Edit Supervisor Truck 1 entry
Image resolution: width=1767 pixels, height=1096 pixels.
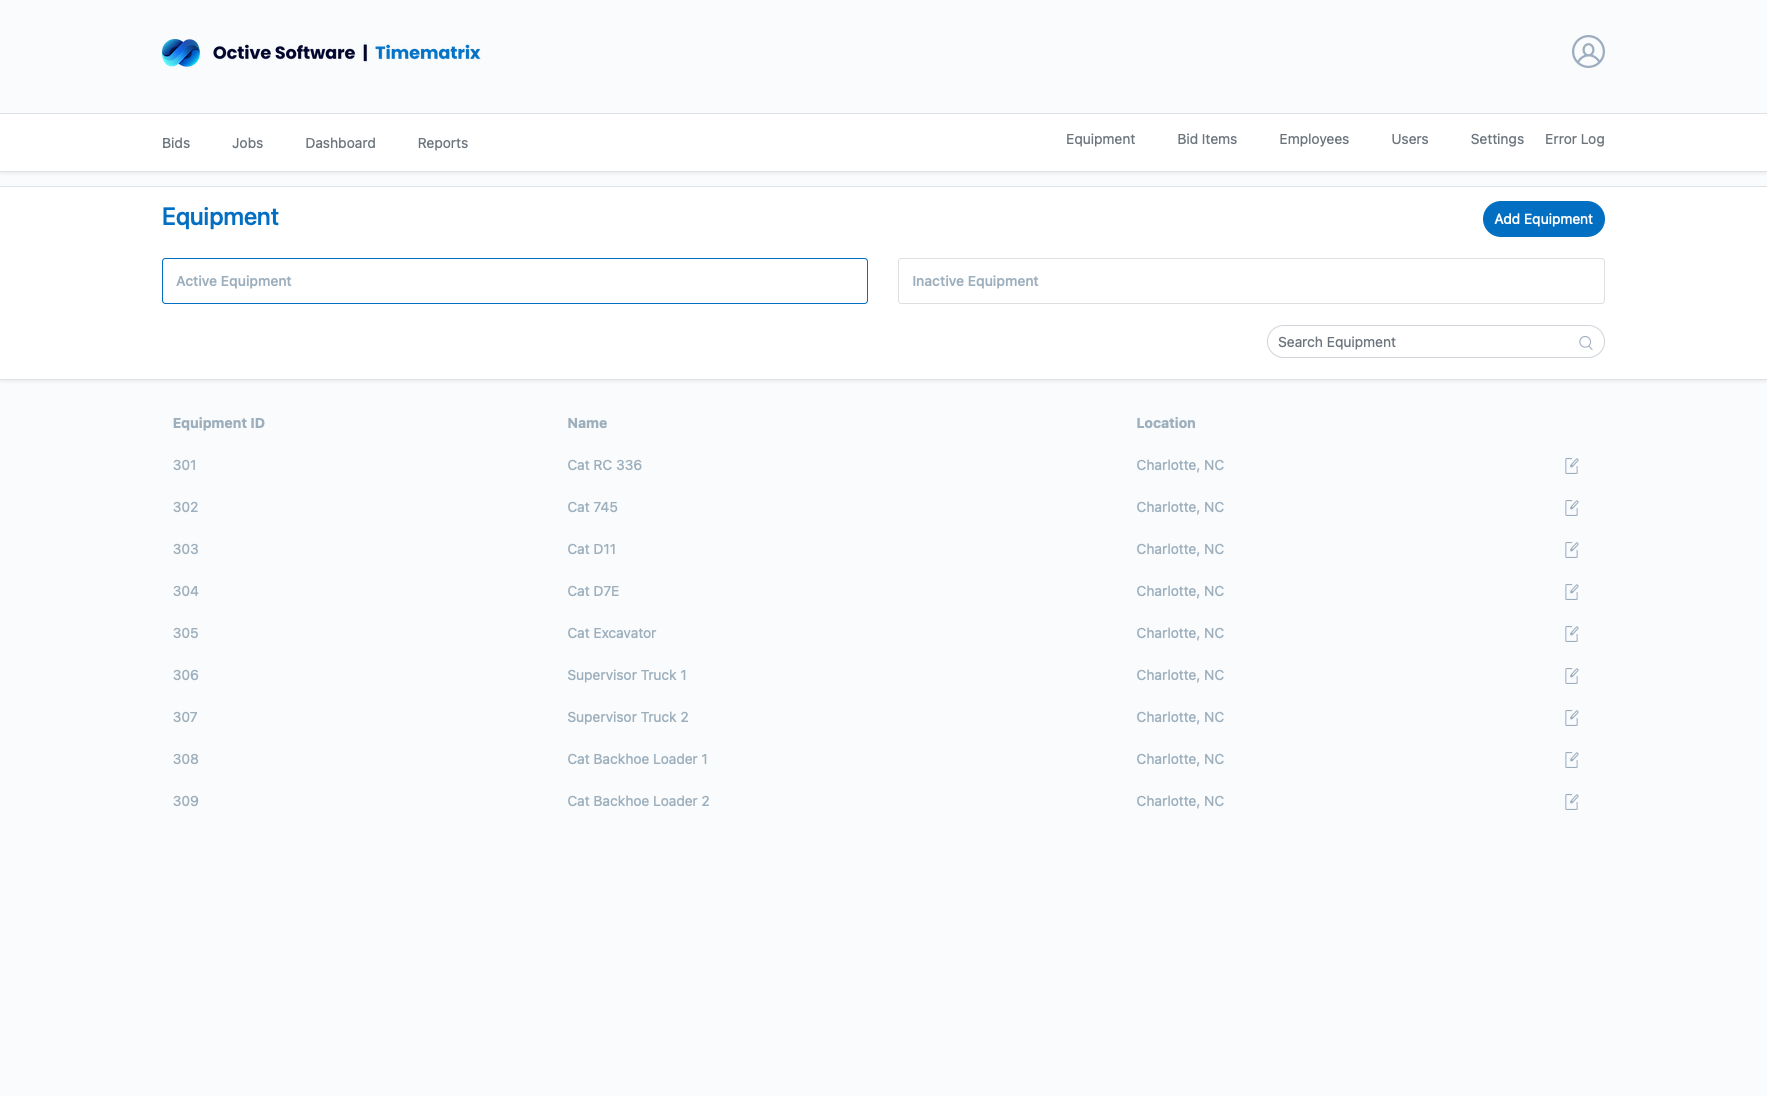[x=1571, y=676]
